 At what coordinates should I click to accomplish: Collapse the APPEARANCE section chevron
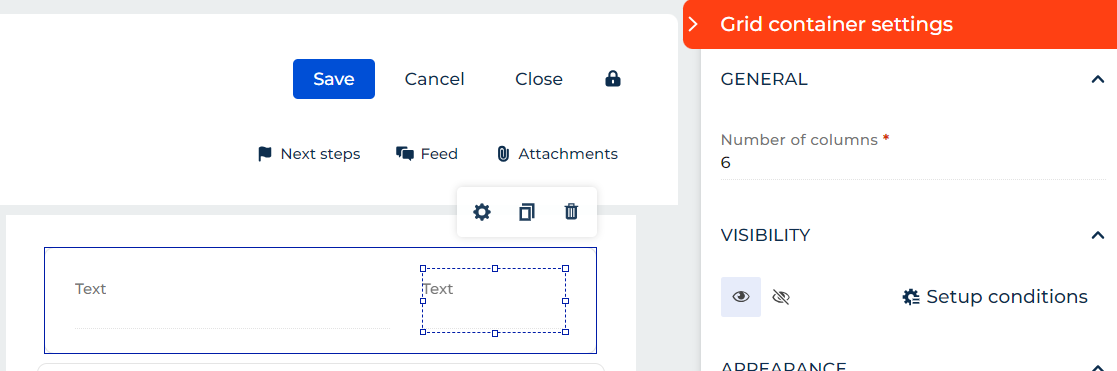1097,365
